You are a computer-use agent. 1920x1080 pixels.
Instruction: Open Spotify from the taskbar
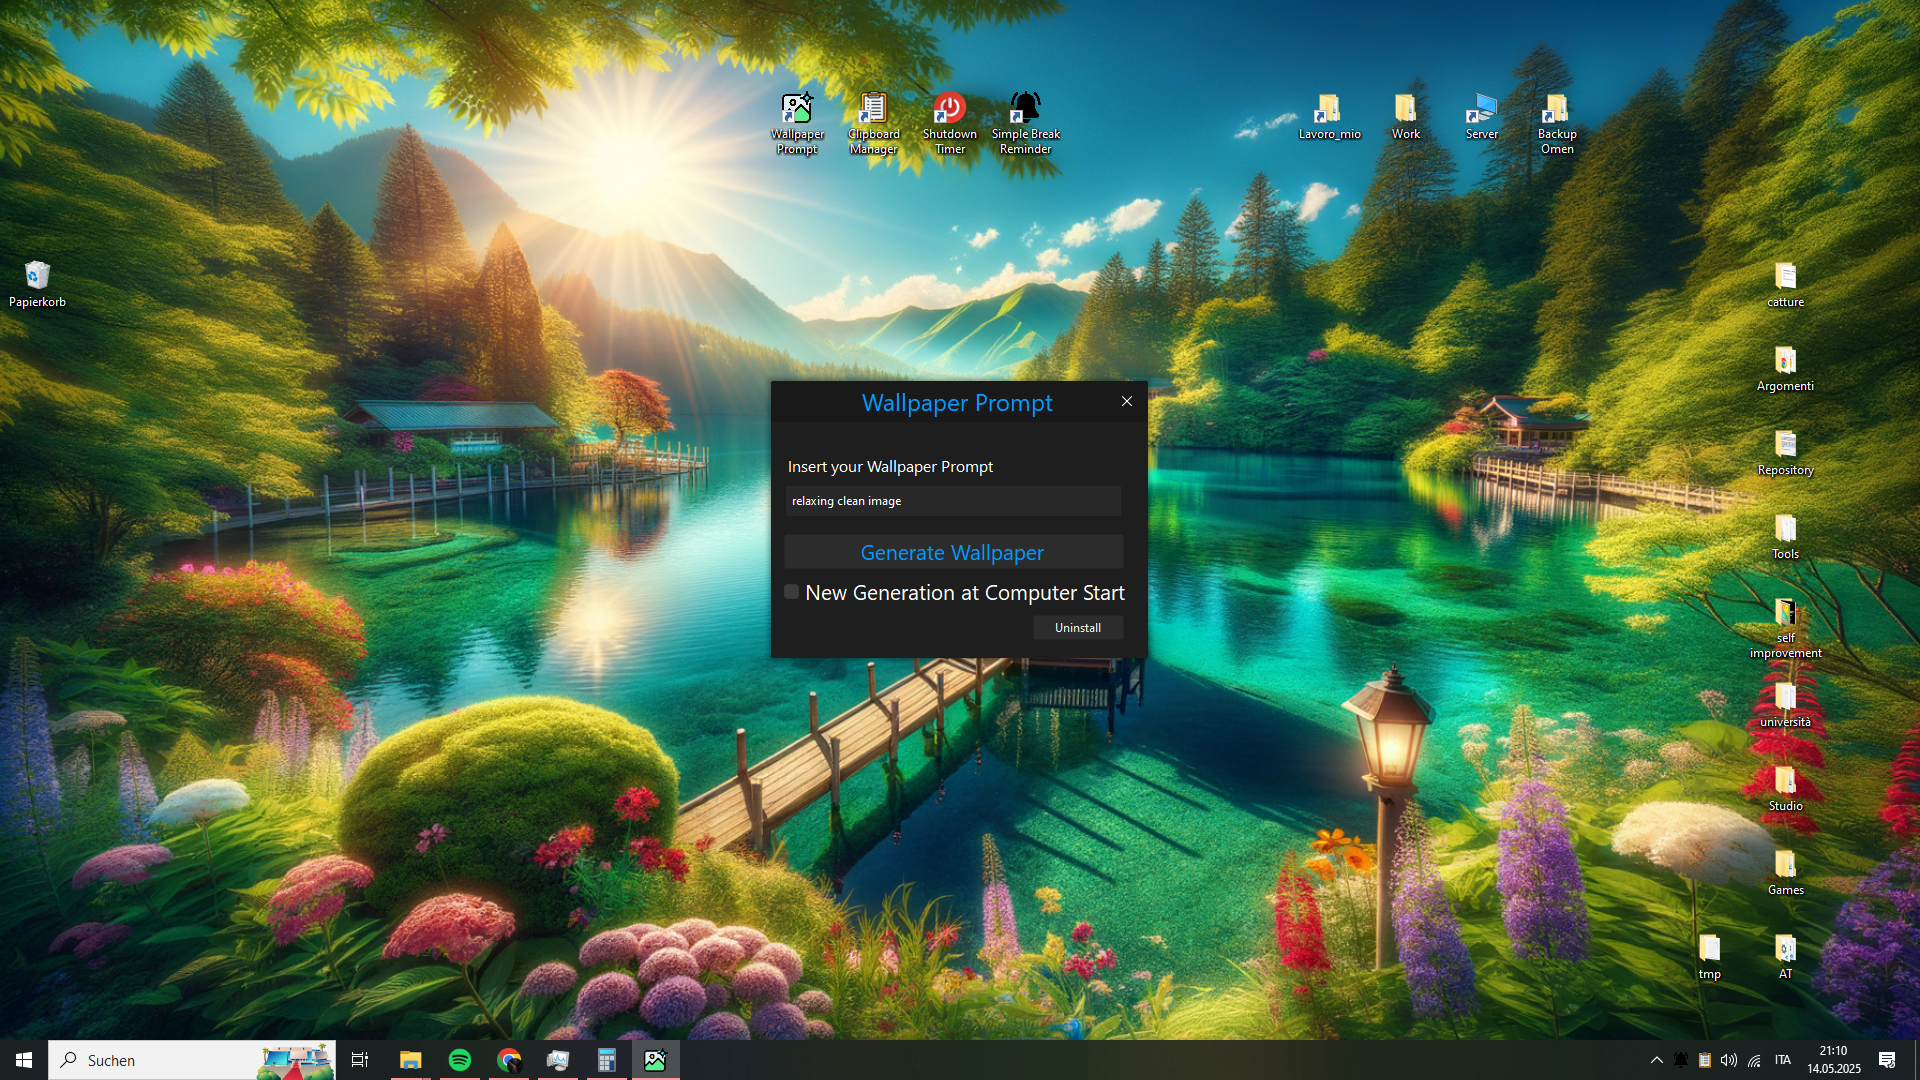click(460, 1060)
